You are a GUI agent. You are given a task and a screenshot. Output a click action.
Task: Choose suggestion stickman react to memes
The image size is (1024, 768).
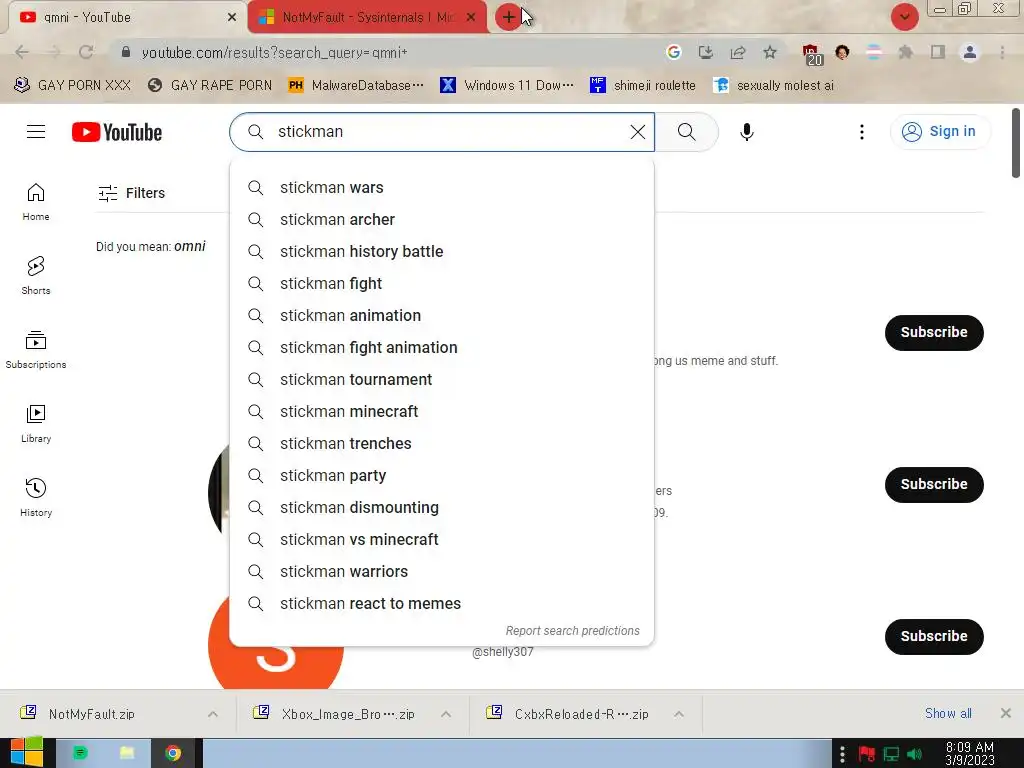coord(441,603)
